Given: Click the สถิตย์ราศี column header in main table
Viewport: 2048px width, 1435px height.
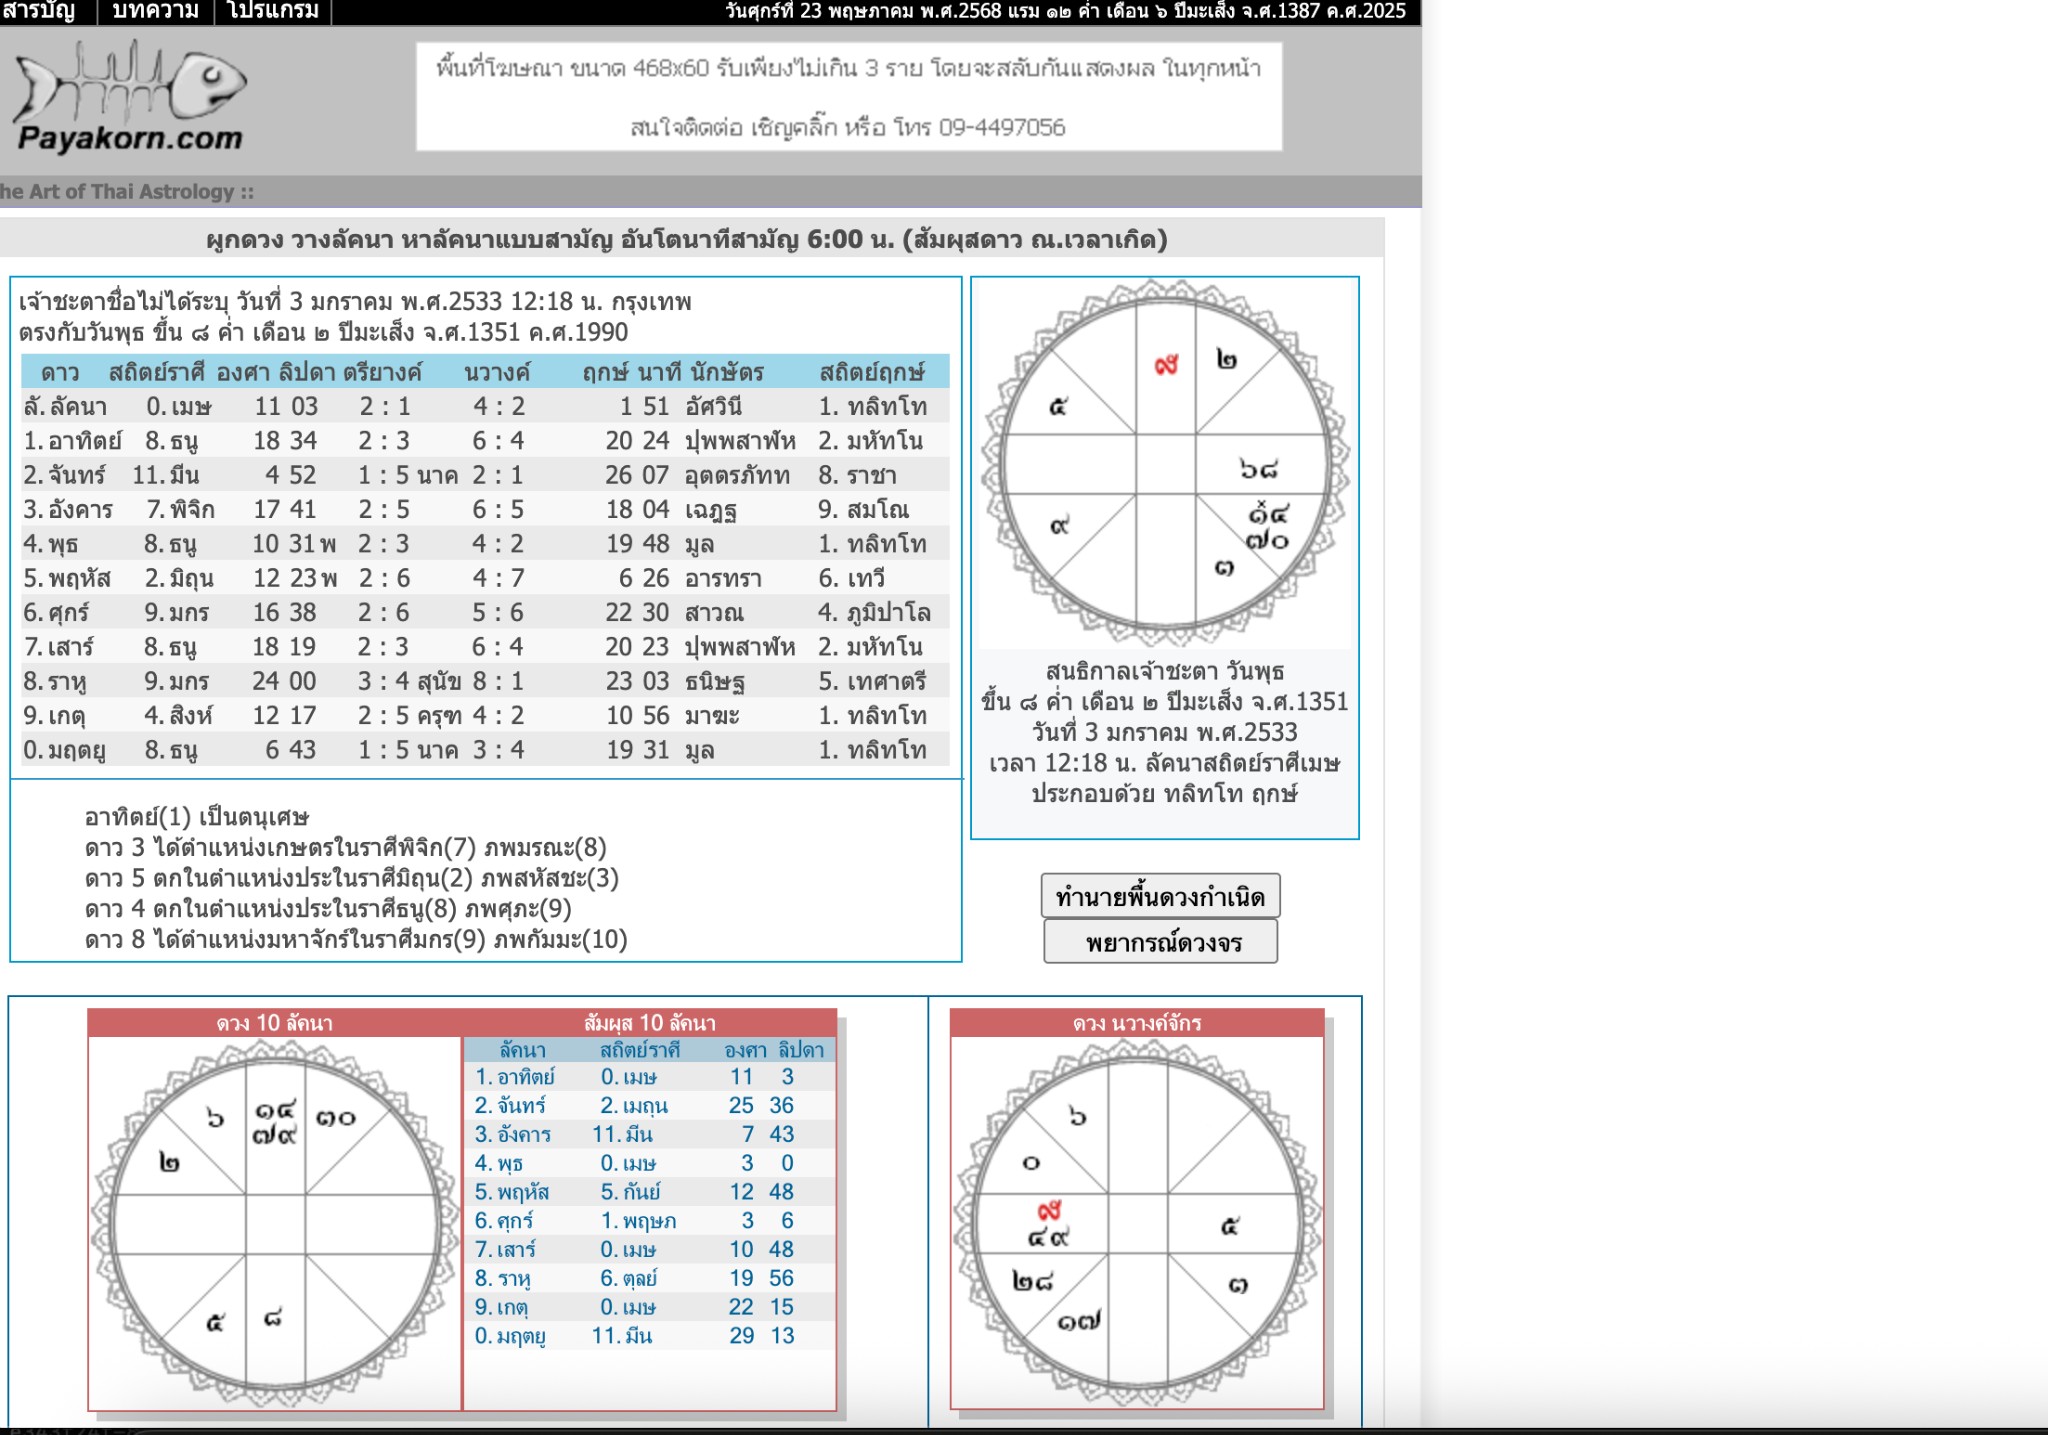Looking at the screenshot, I should pos(157,372).
